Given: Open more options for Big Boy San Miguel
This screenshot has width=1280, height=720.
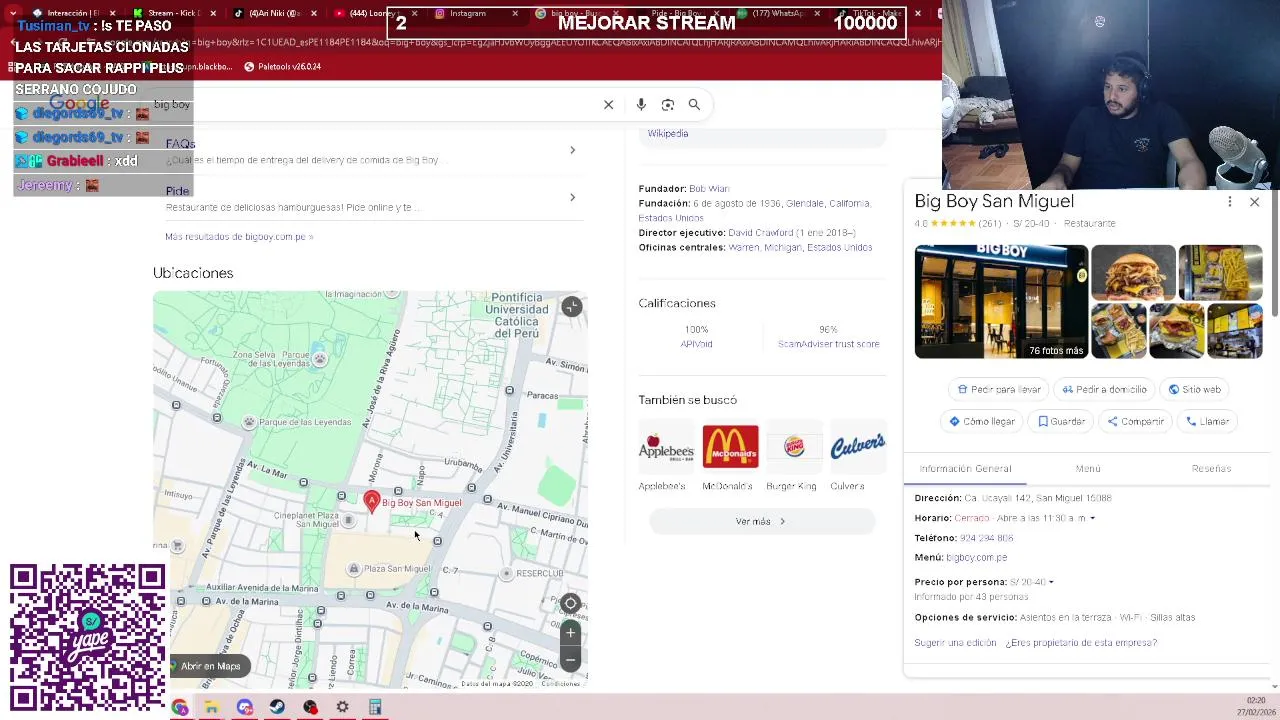Looking at the screenshot, I should tap(1230, 202).
